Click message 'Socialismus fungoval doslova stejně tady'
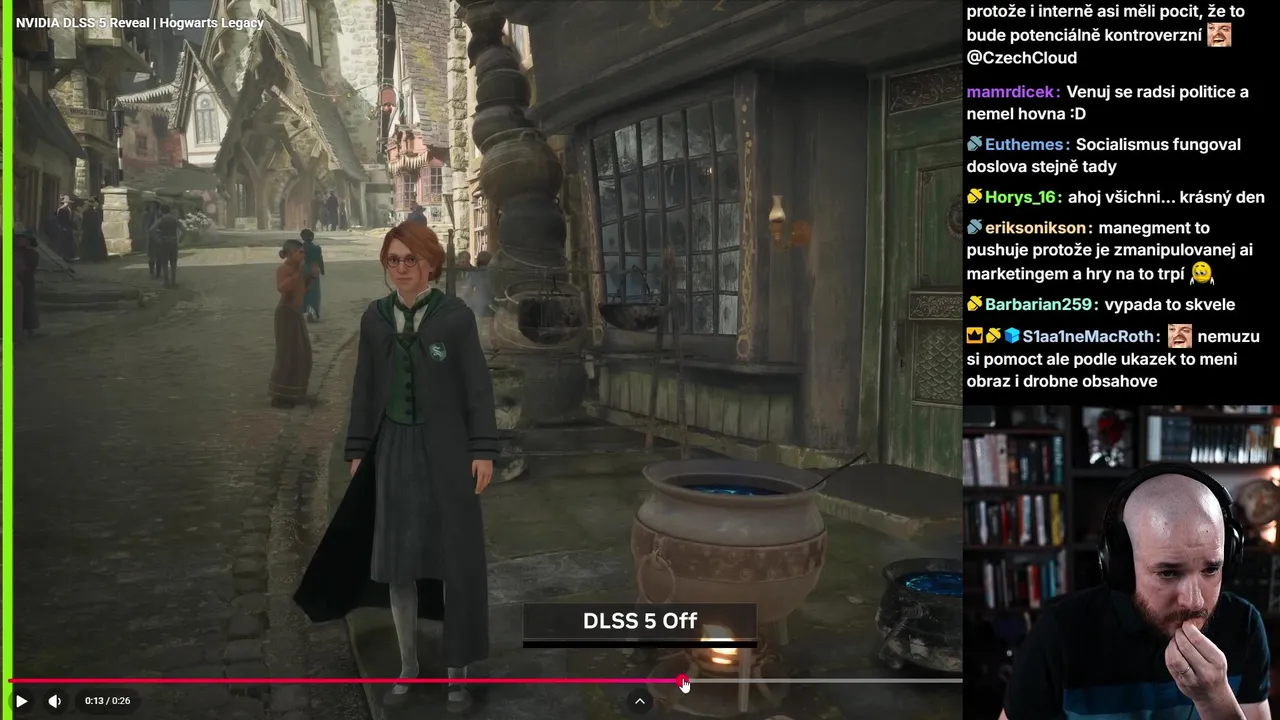 coord(1104,155)
